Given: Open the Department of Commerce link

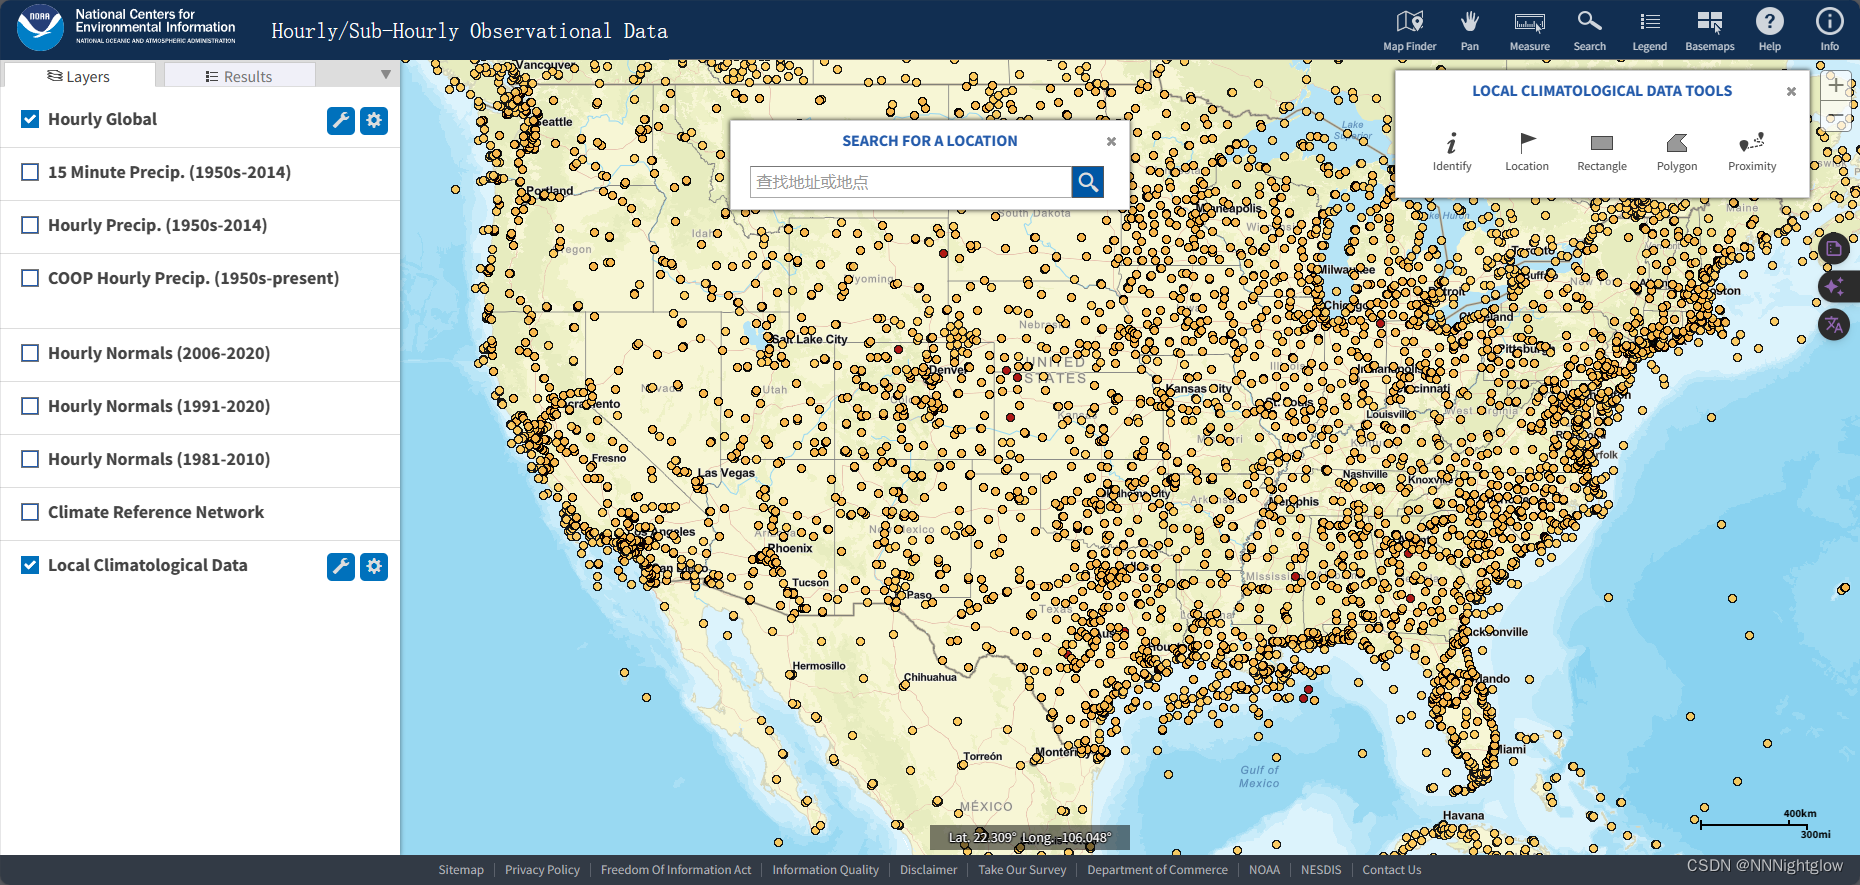Looking at the screenshot, I should [x=1157, y=870].
